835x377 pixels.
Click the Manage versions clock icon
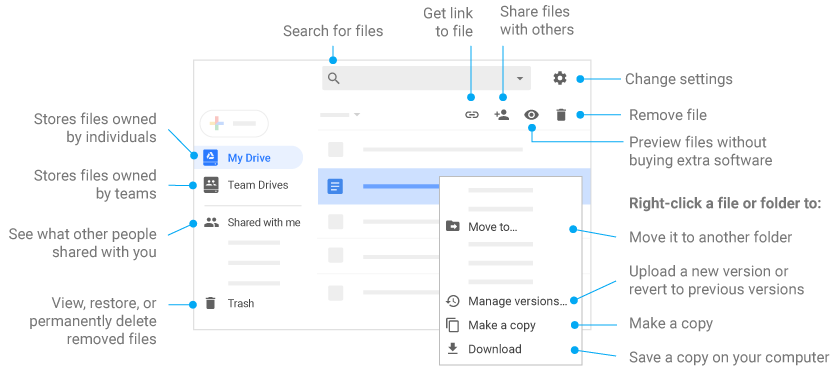[x=453, y=301]
